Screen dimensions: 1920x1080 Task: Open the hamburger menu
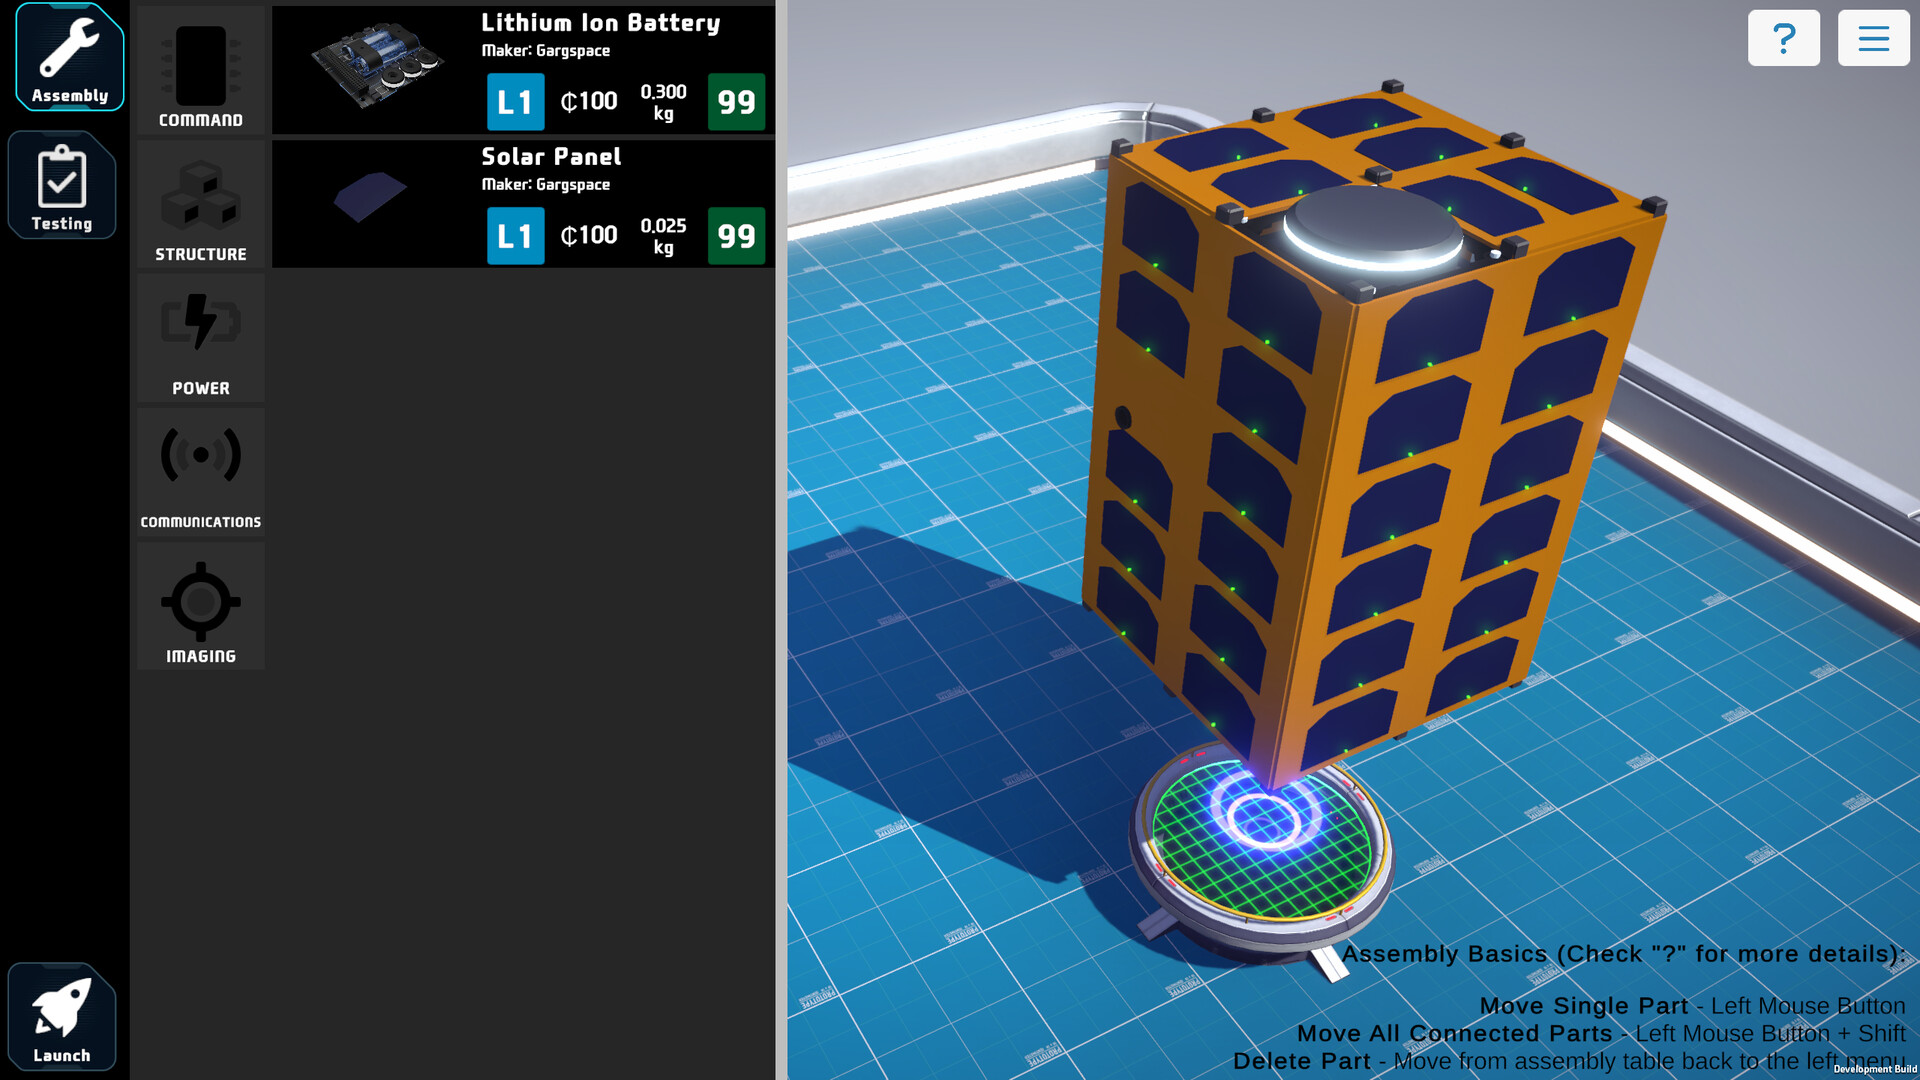1873,38
